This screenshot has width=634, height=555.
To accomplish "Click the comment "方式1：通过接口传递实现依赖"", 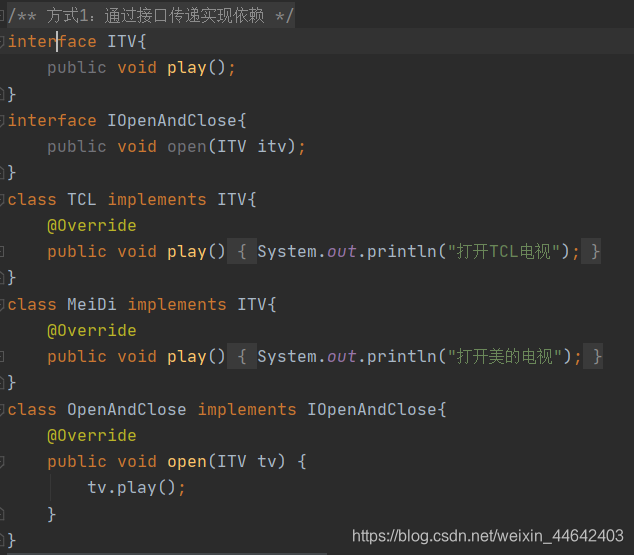I will coord(155,16).
